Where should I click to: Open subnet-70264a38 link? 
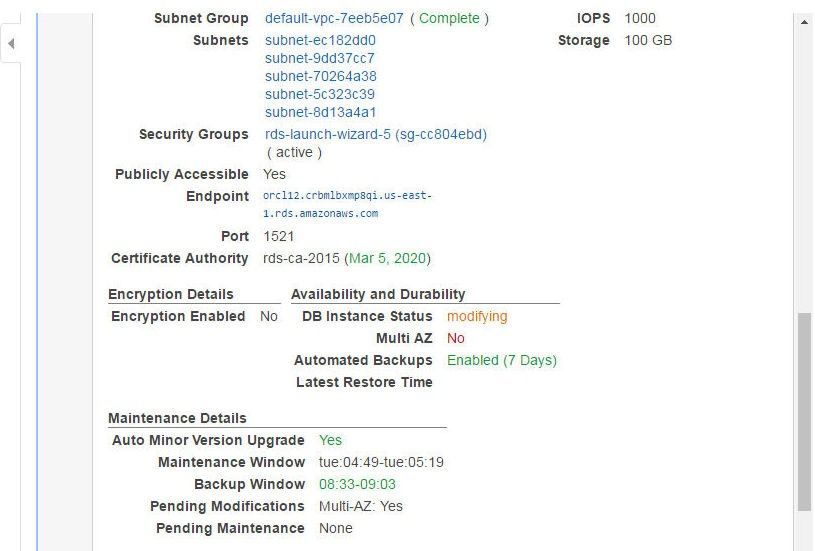pos(321,76)
